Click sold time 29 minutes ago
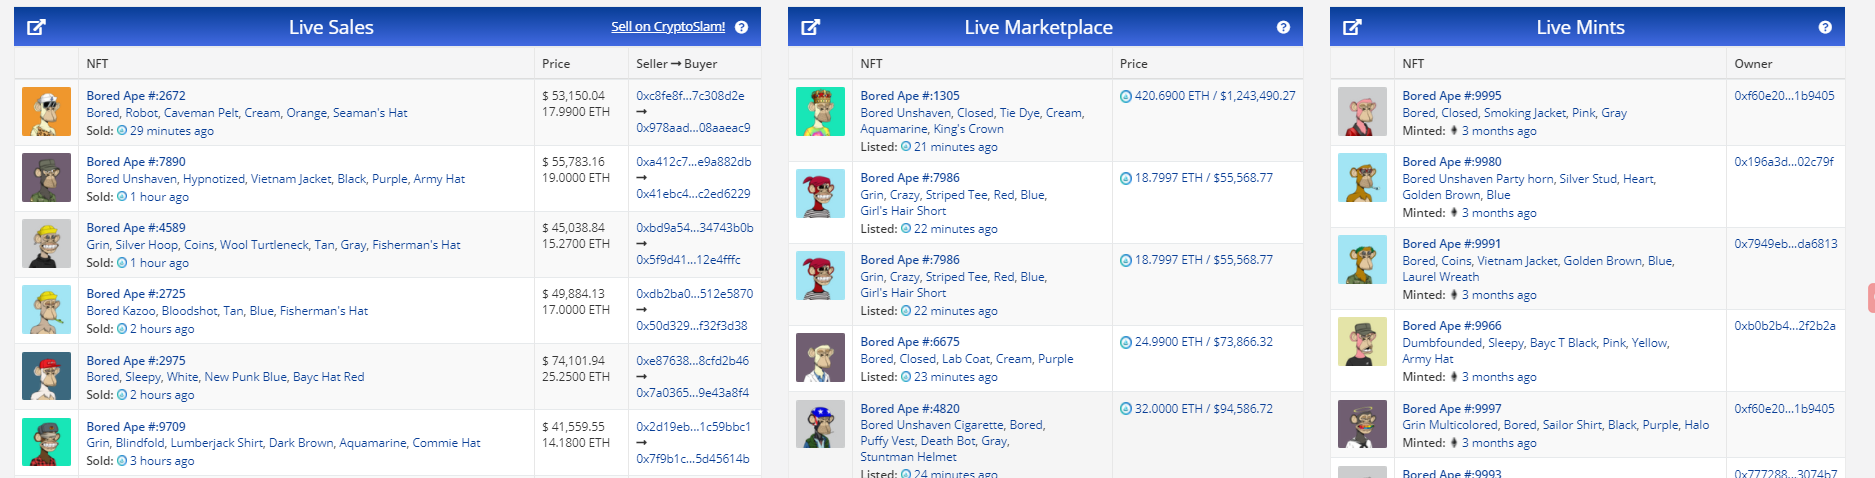1875x478 pixels. pyautogui.click(x=171, y=131)
